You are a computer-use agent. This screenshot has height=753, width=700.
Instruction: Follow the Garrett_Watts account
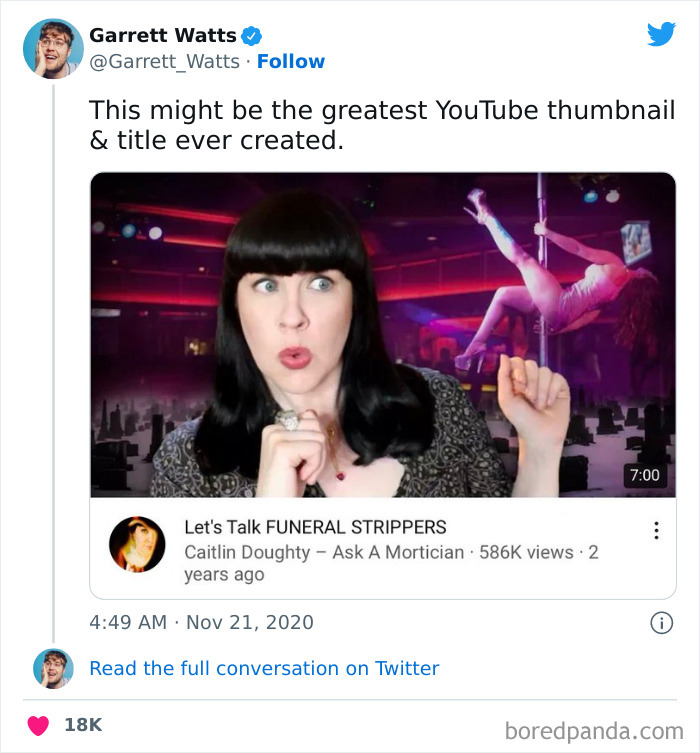(x=291, y=62)
